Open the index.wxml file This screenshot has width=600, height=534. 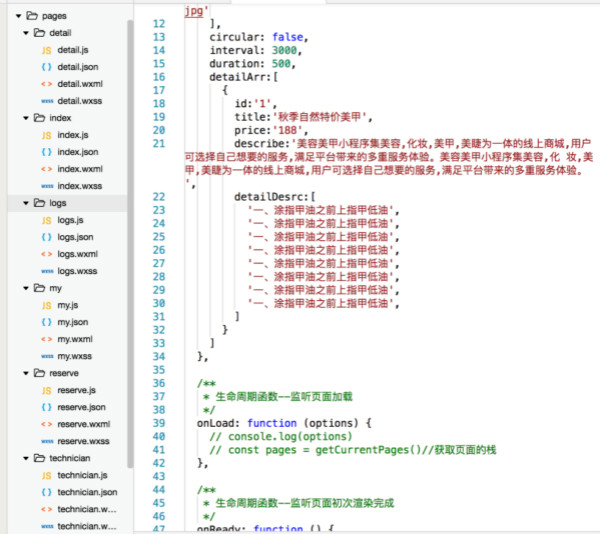point(80,169)
